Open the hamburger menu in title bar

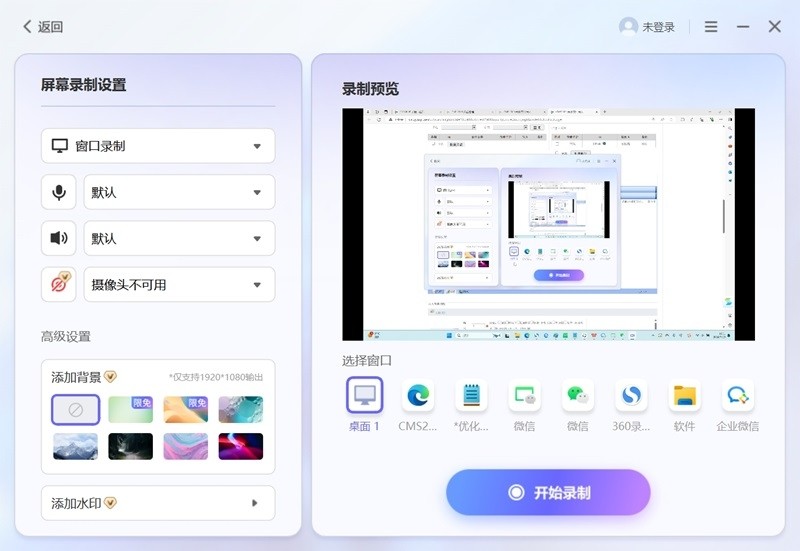[x=711, y=27]
